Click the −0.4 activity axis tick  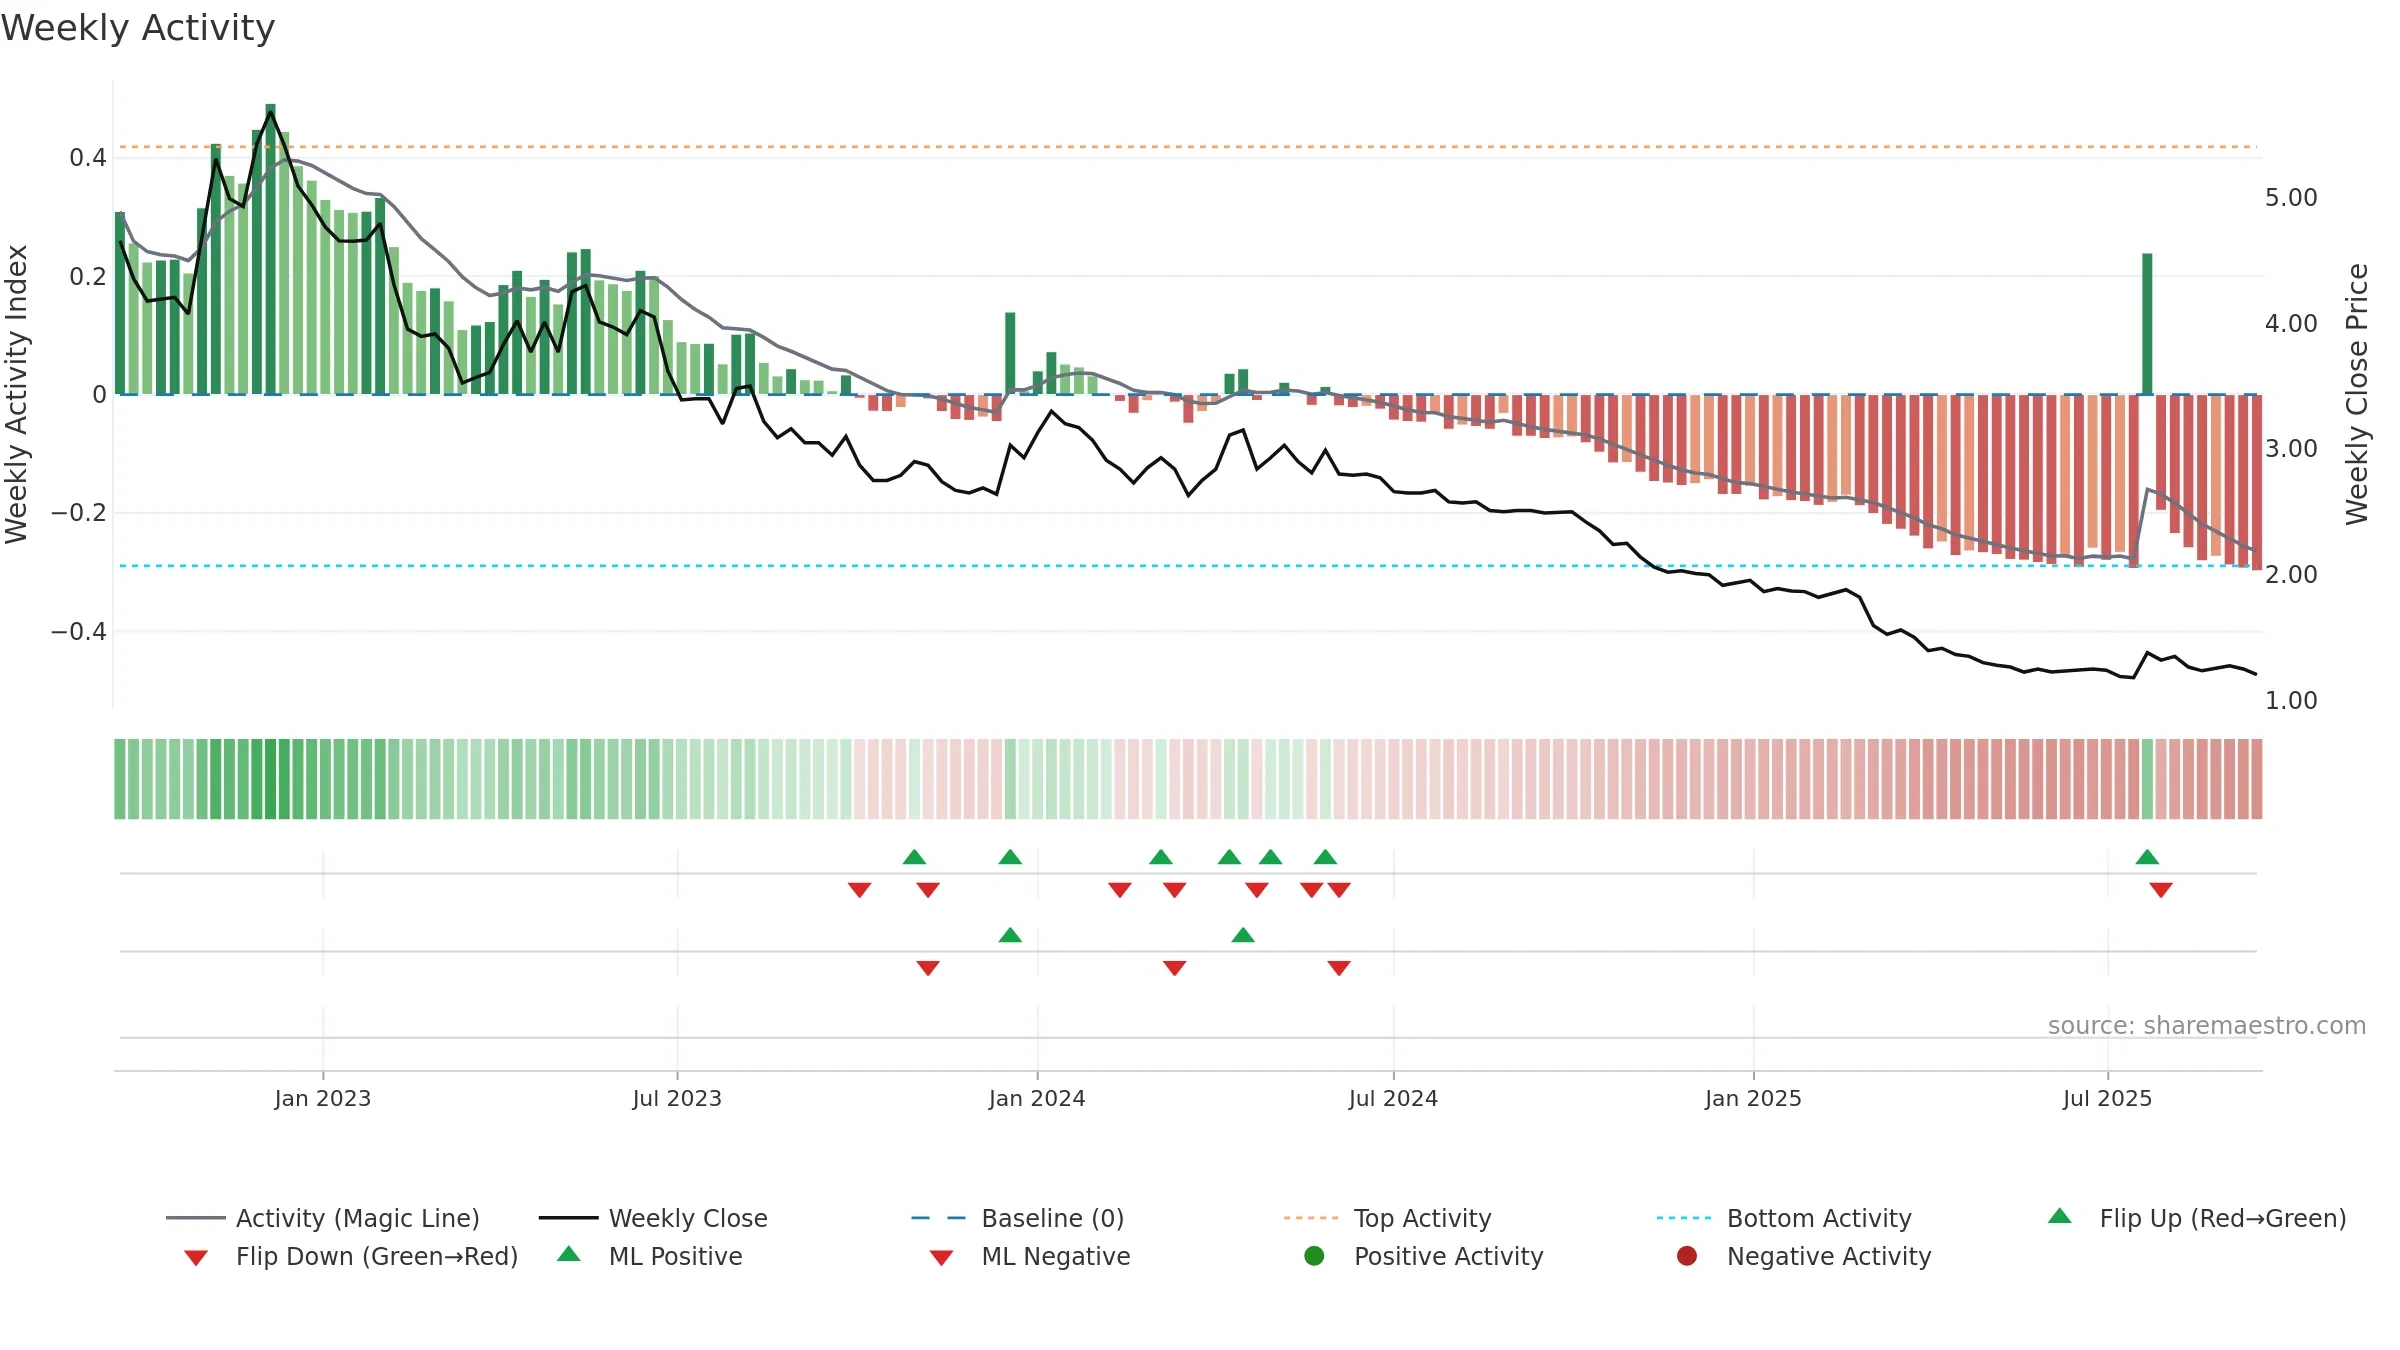pos(79,631)
